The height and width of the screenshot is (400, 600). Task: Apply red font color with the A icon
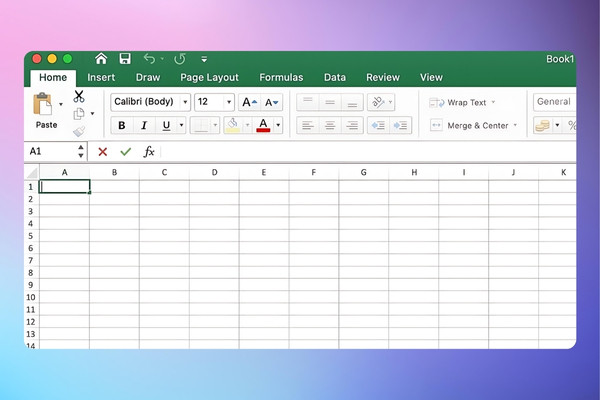click(x=263, y=125)
